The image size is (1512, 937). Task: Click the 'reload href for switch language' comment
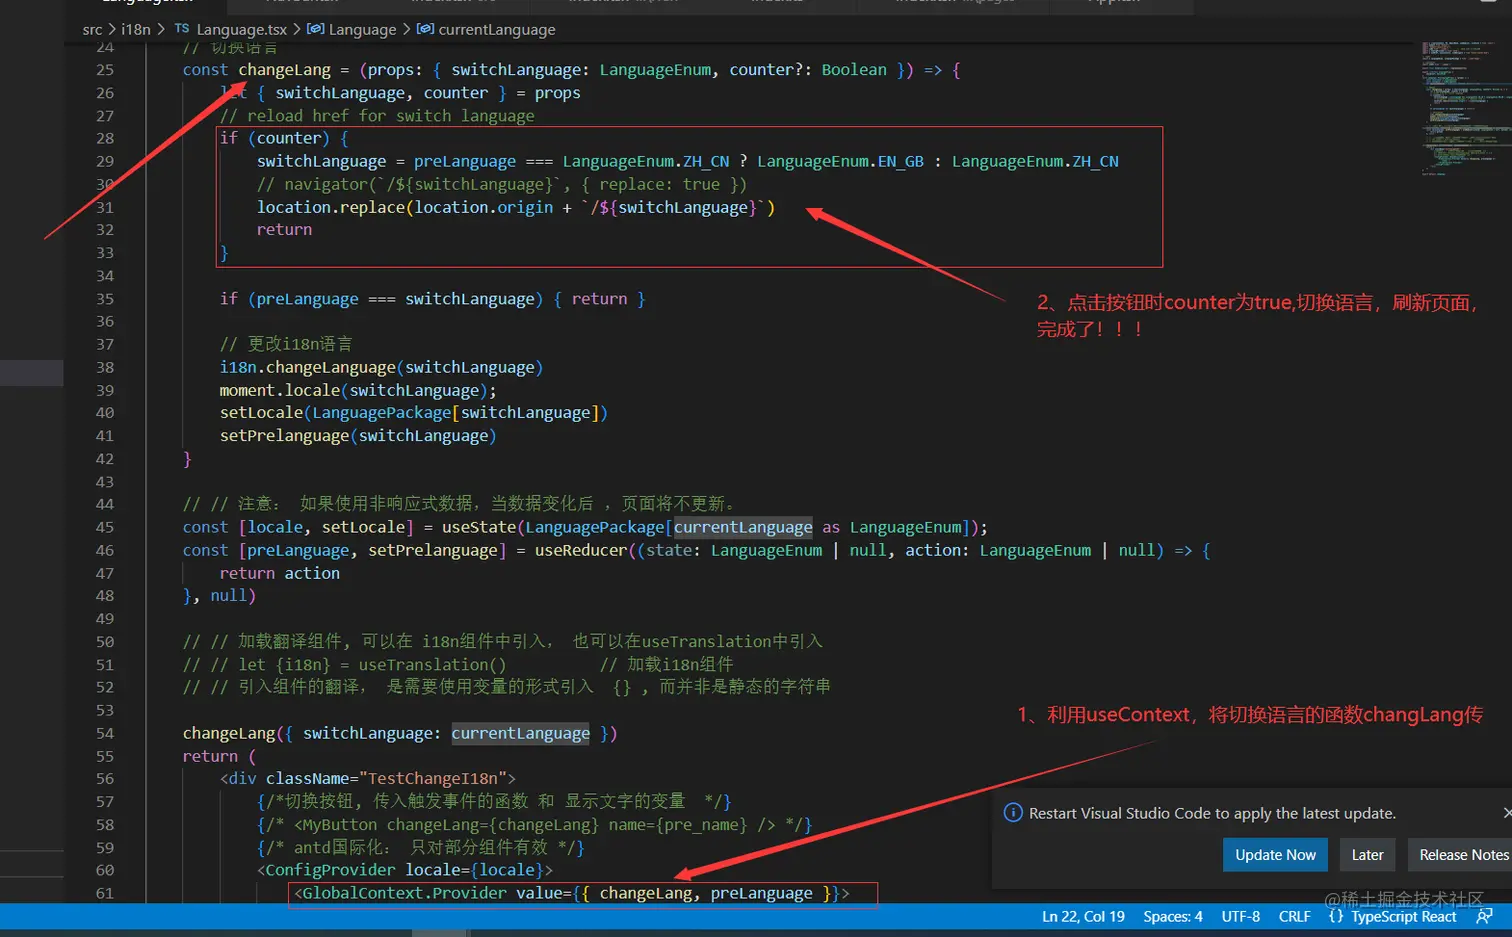(x=377, y=116)
